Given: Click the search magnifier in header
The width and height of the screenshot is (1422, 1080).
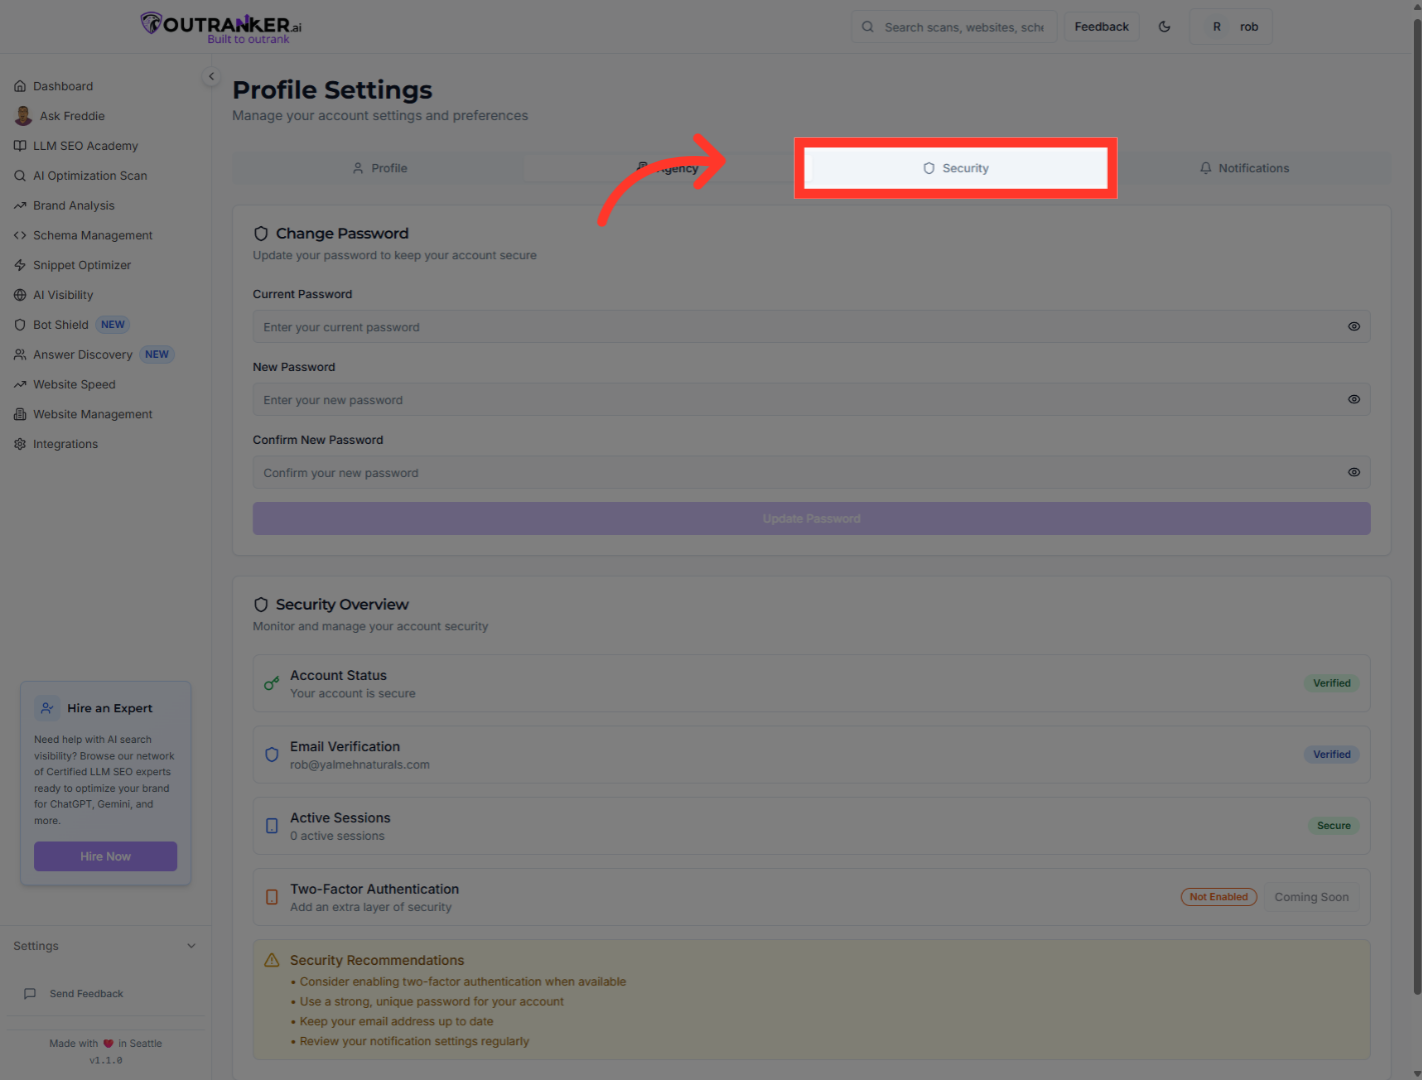Looking at the screenshot, I should coord(868,27).
